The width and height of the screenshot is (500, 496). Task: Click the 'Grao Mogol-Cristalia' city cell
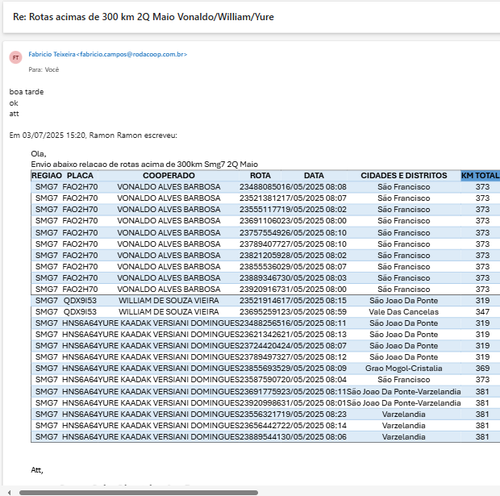(x=404, y=368)
